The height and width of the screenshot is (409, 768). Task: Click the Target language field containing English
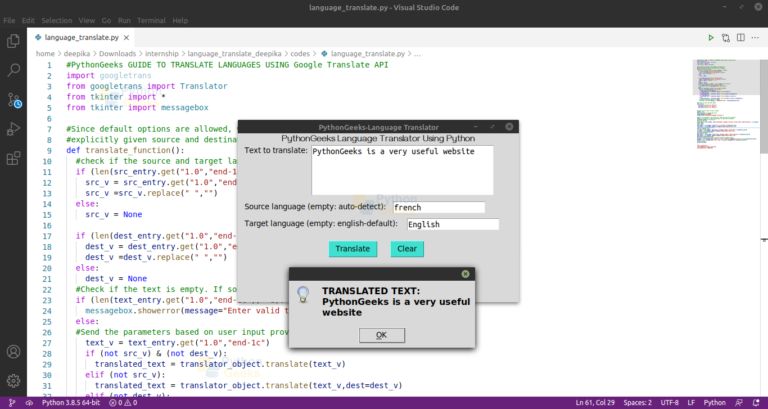click(x=453, y=224)
